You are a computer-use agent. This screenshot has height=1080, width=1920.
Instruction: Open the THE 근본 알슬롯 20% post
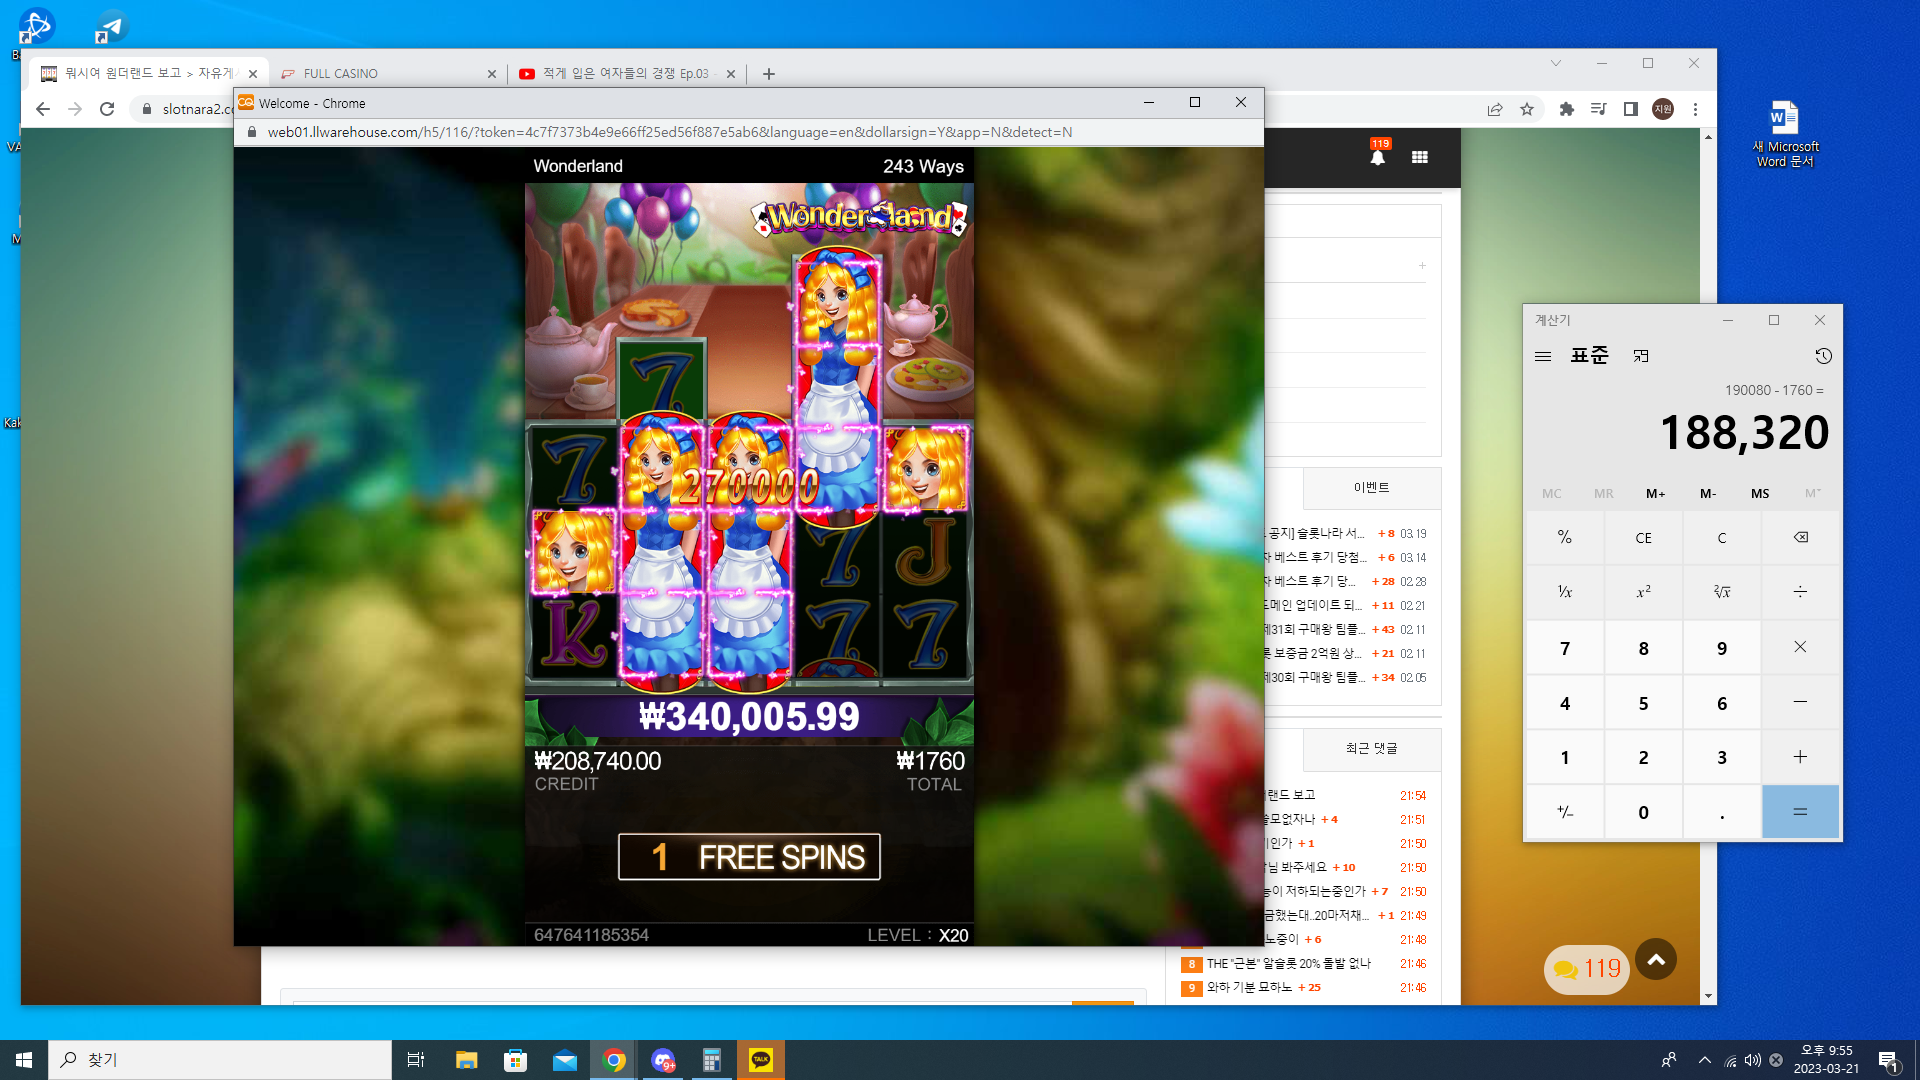point(1288,964)
